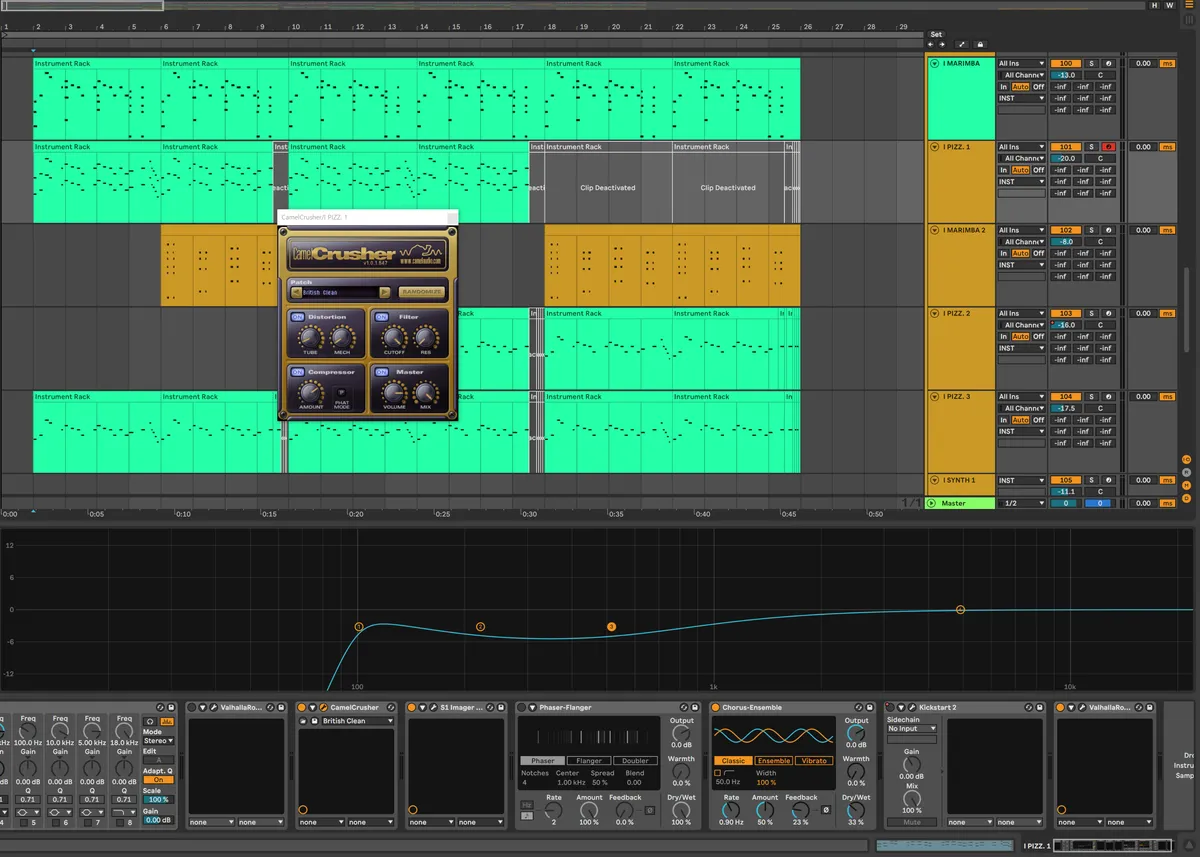Toggle Adapt. Q On button in EQ
1200x857 pixels.
point(158,780)
